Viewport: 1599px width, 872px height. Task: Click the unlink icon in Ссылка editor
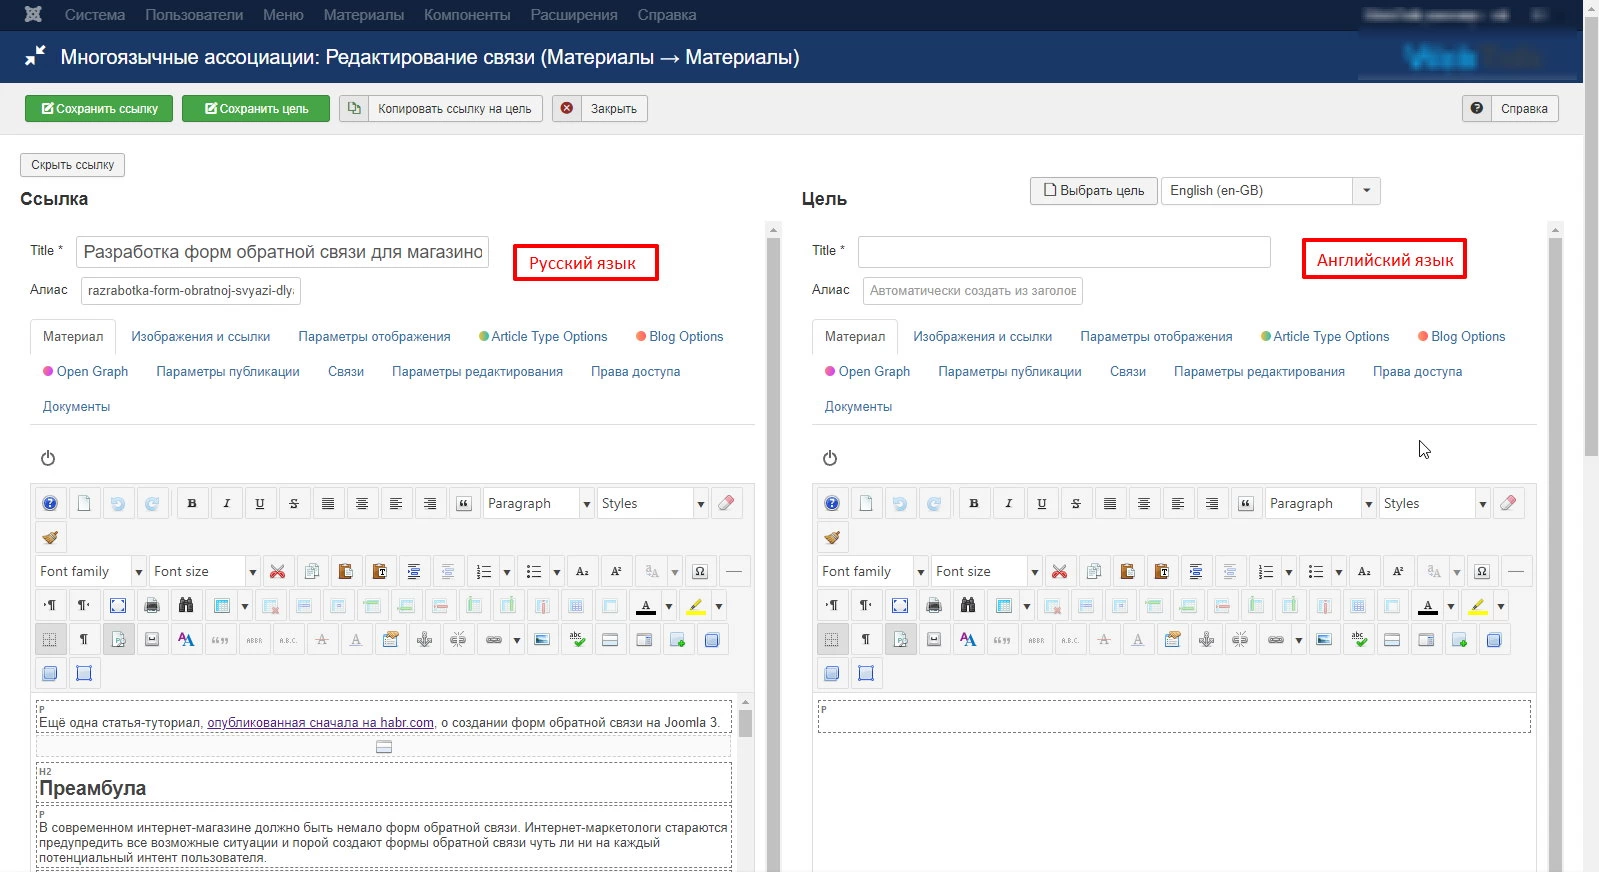pos(459,639)
